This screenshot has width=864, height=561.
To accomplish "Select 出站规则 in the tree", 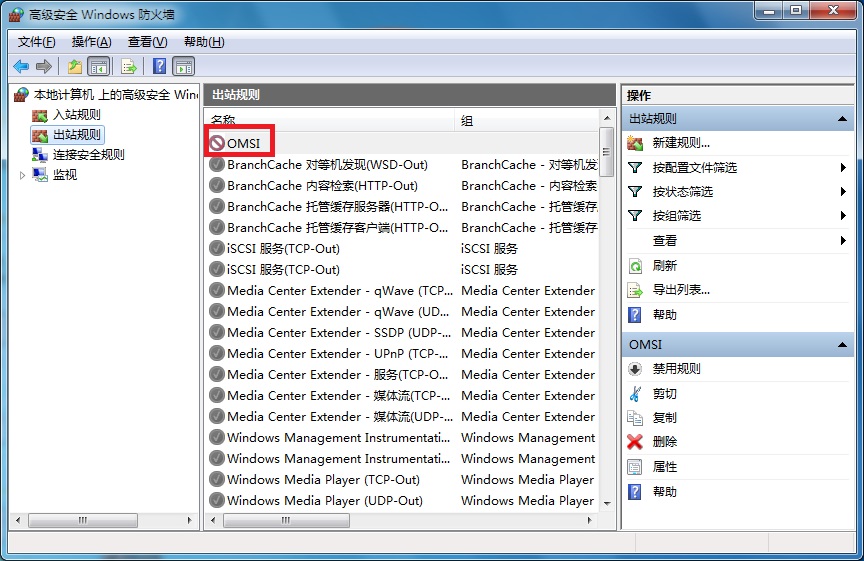I will [x=77, y=134].
